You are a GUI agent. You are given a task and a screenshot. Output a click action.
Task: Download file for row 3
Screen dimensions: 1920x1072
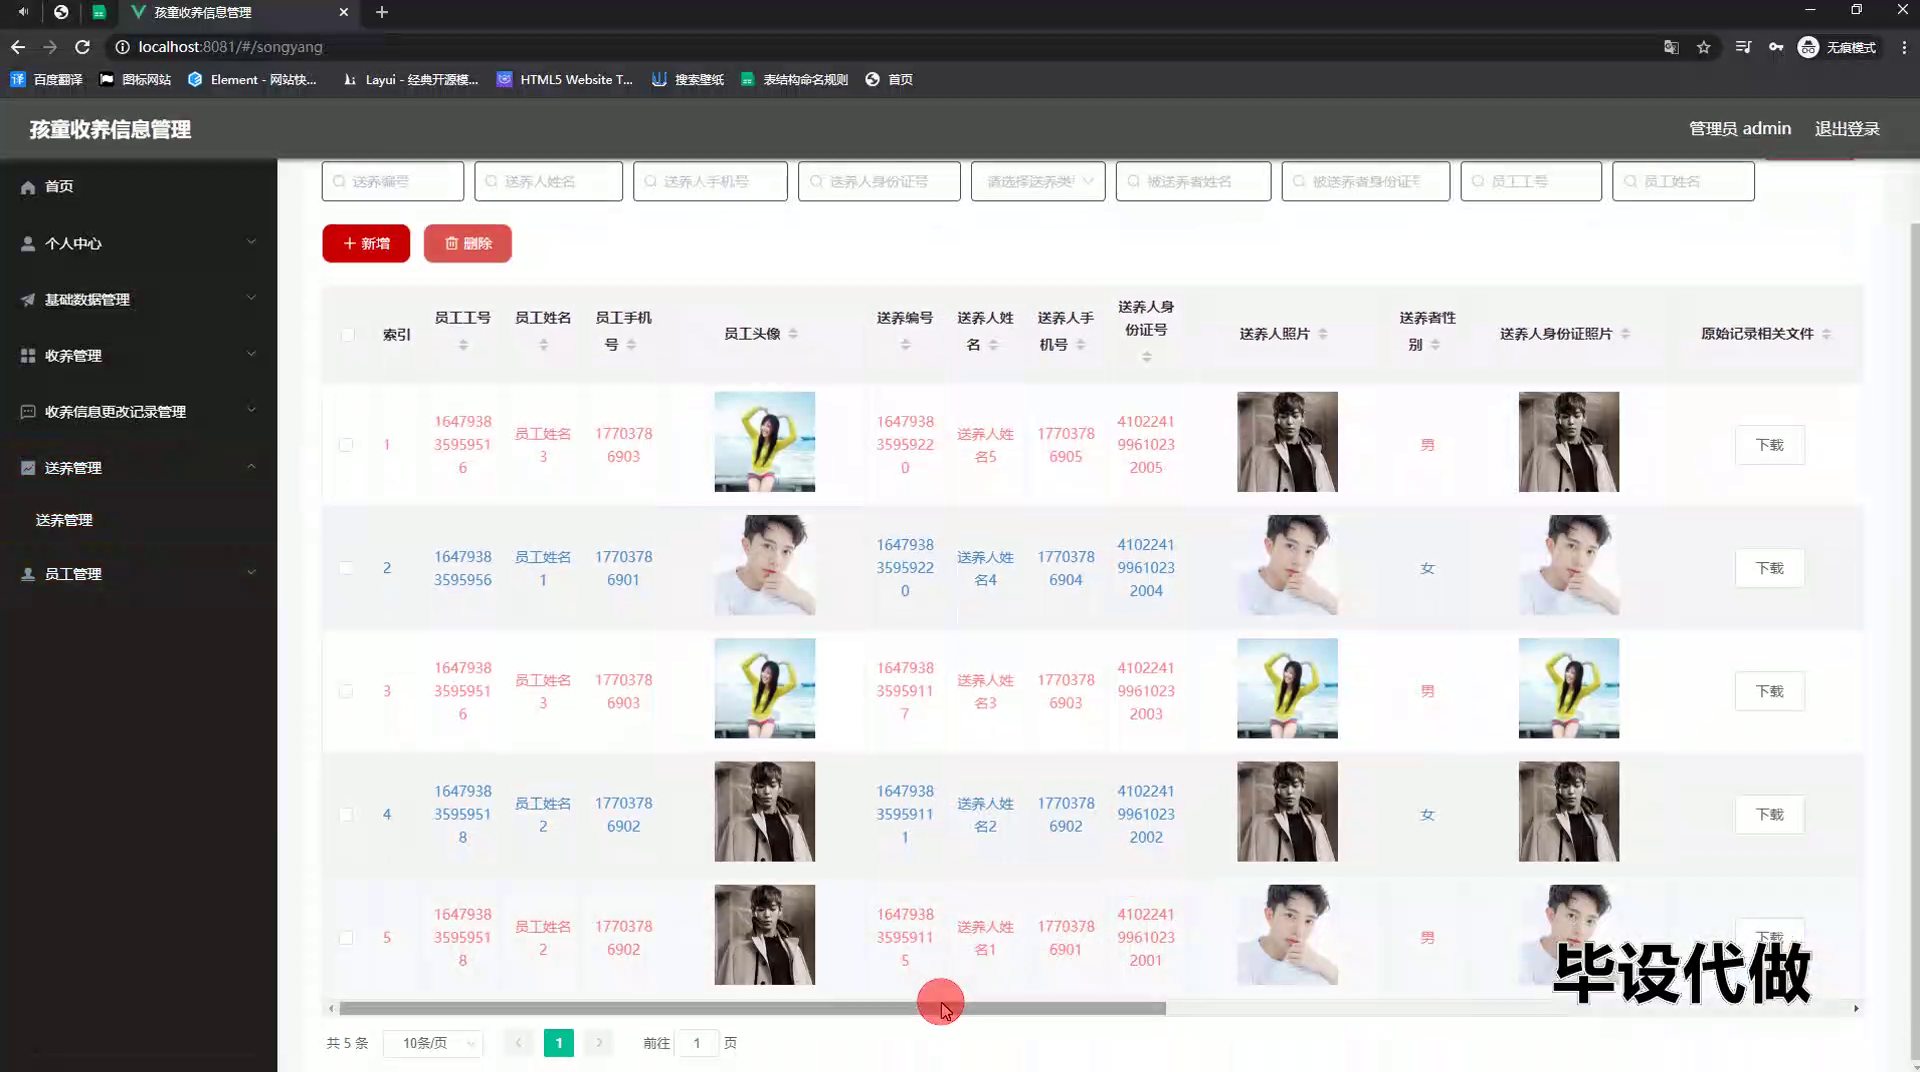pos(1769,691)
